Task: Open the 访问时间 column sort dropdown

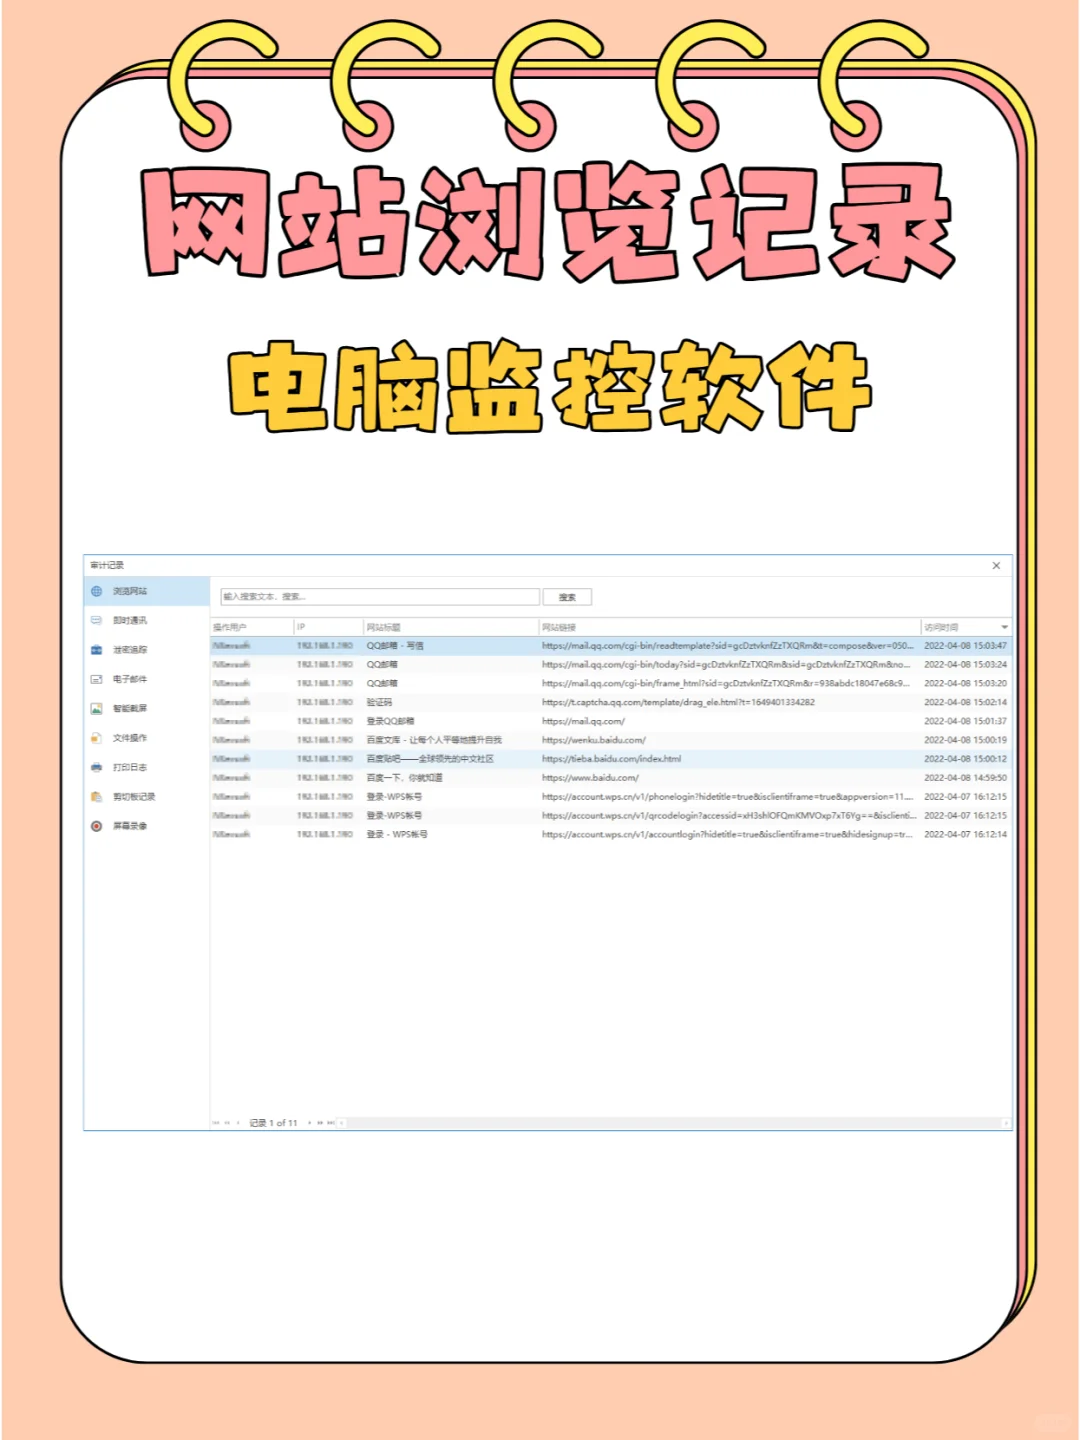Action: [1005, 625]
